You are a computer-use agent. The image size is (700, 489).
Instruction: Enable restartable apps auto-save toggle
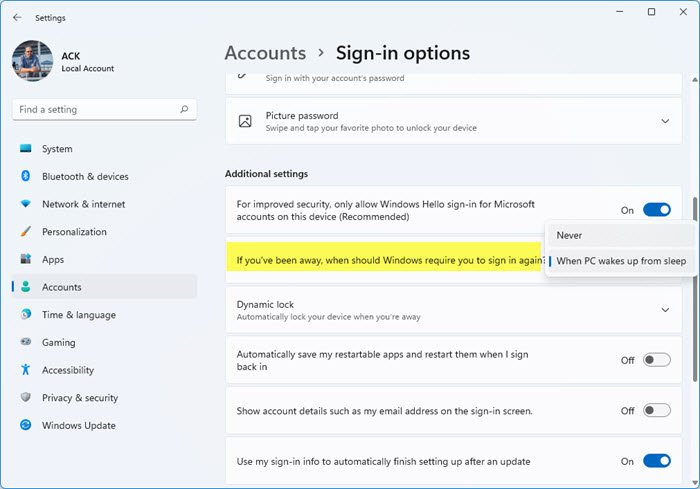[657, 360]
